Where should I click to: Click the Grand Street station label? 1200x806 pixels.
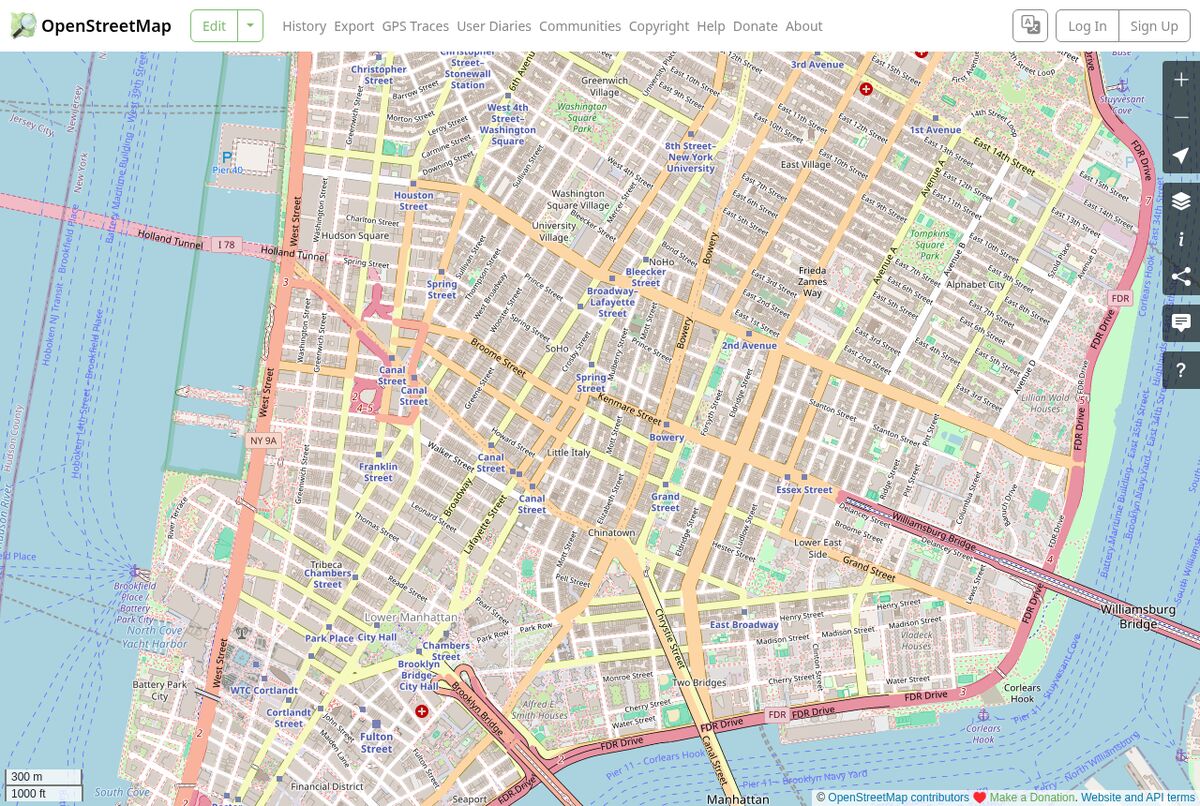[x=665, y=502]
